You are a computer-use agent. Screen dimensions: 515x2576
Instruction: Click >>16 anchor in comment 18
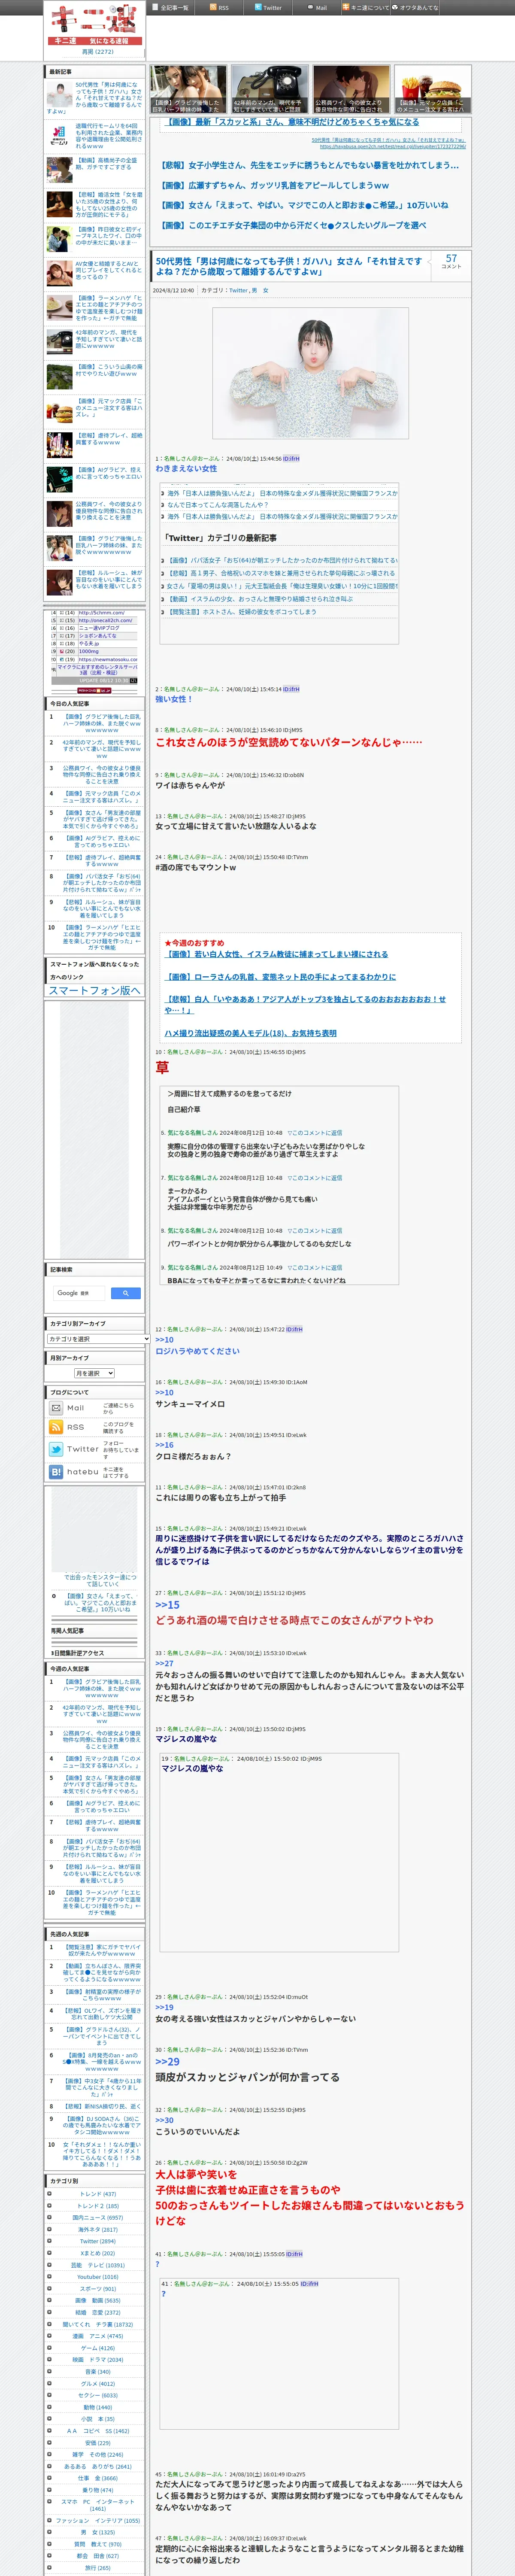(x=164, y=1445)
